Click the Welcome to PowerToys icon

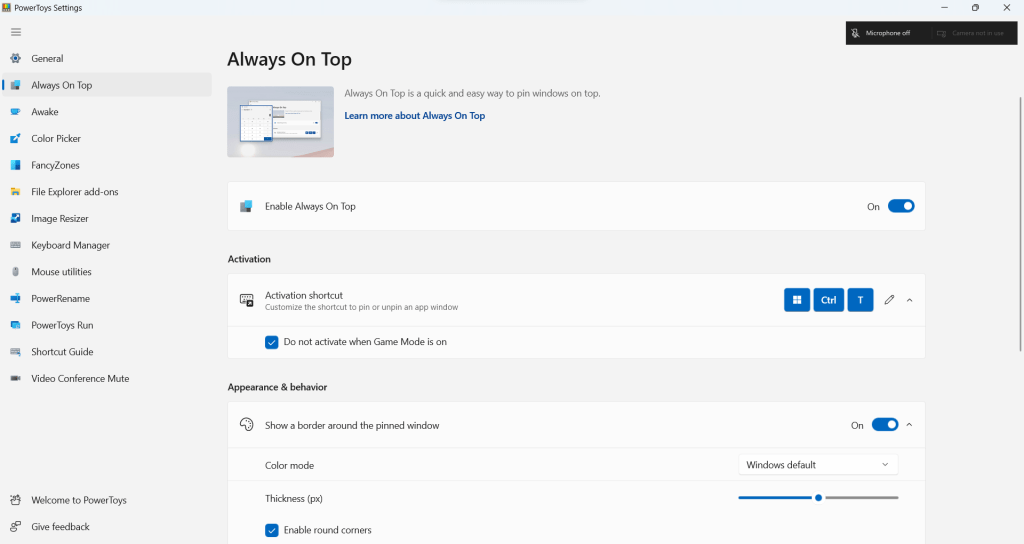coord(16,500)
